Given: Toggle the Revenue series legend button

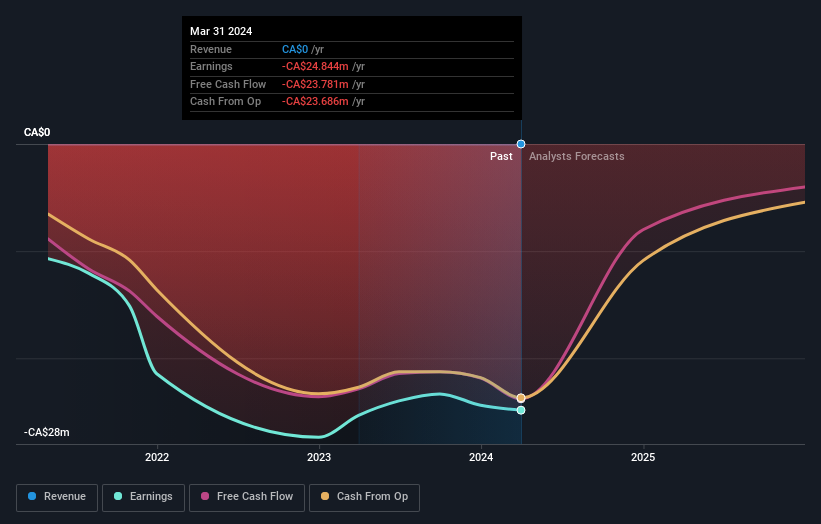Looking at the screenshot, I should [x=57, y=497].
